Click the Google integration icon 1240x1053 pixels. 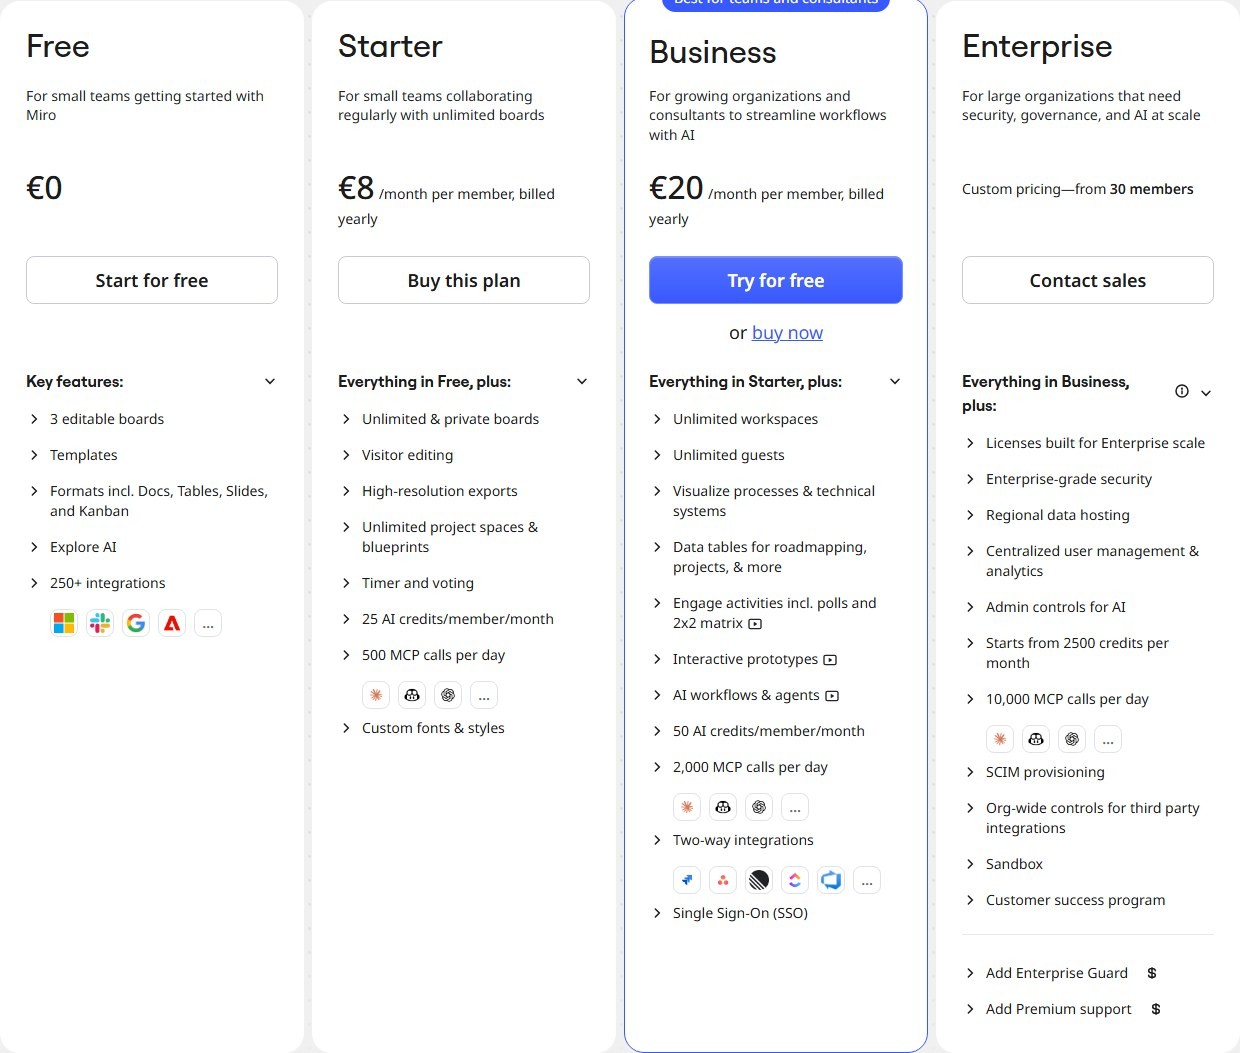[136, 624]
